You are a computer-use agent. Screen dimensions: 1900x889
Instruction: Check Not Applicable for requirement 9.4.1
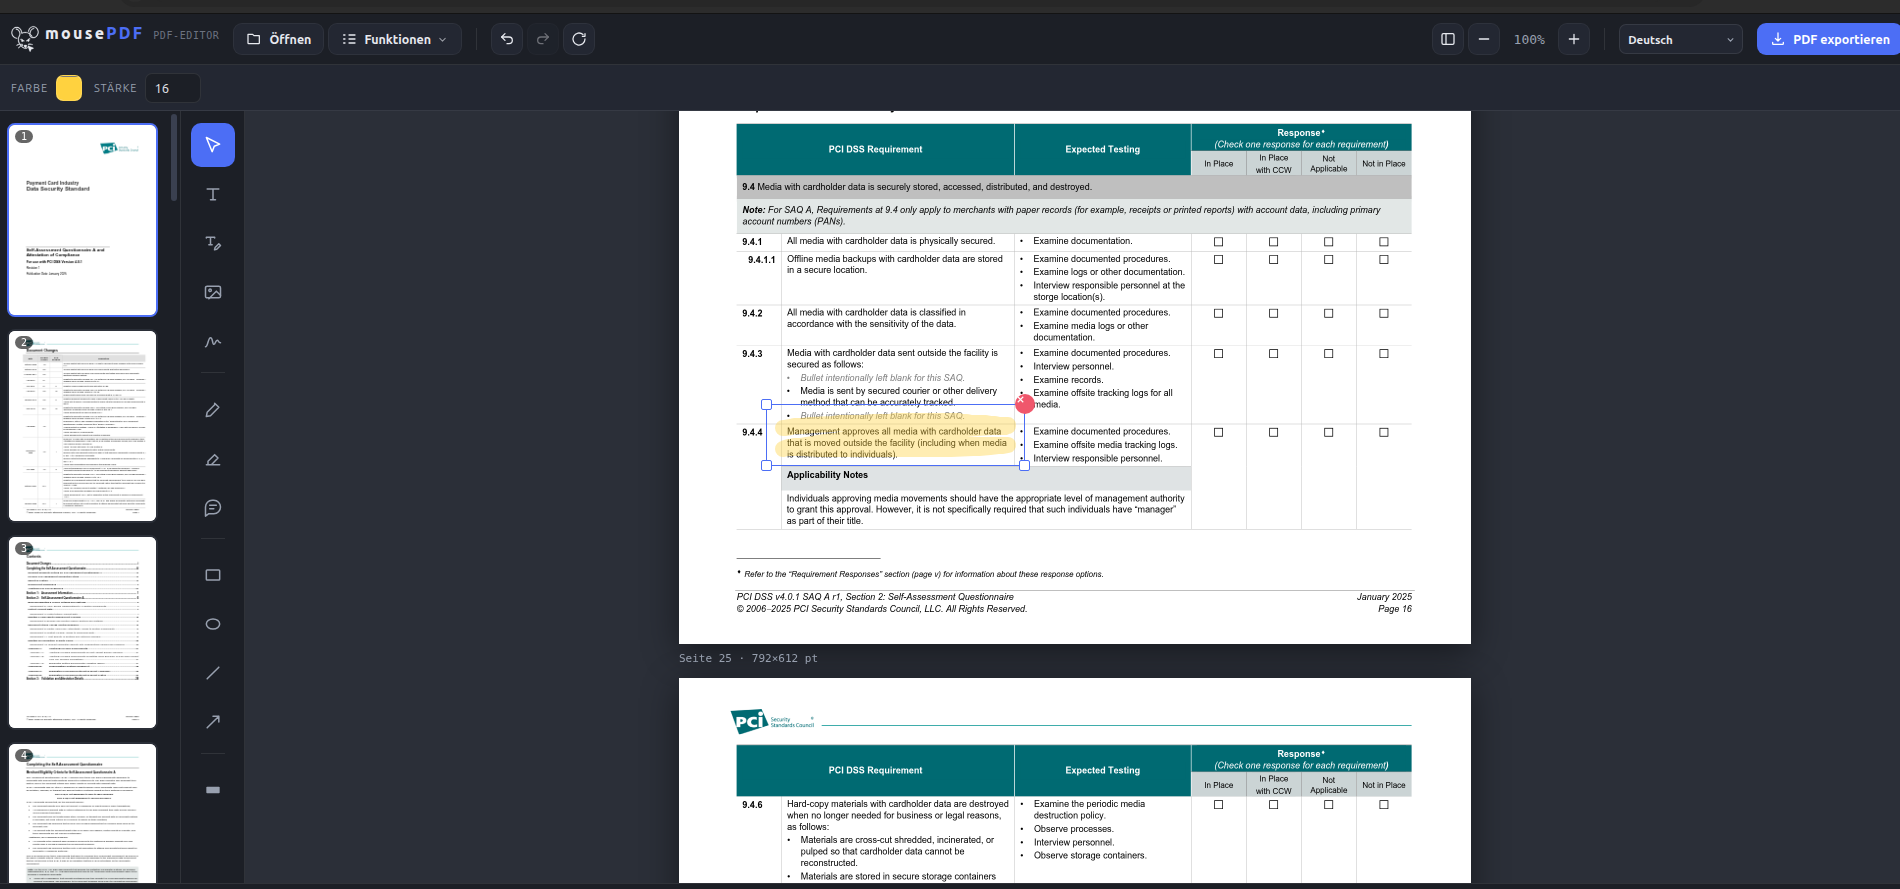coord(1328,242)
